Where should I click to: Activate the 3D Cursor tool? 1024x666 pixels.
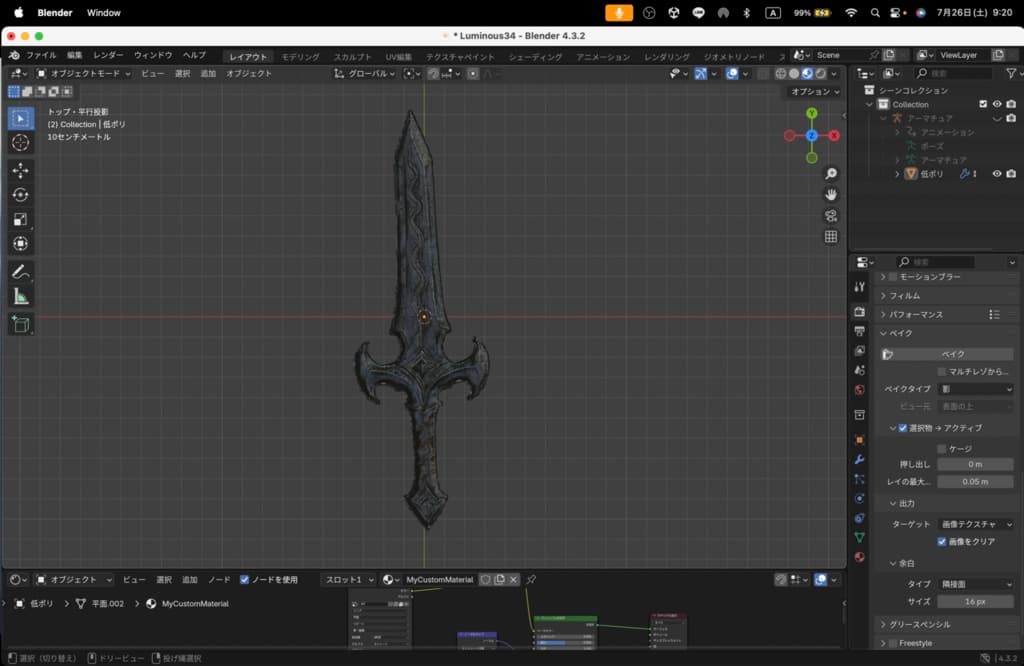click(21, 143)
